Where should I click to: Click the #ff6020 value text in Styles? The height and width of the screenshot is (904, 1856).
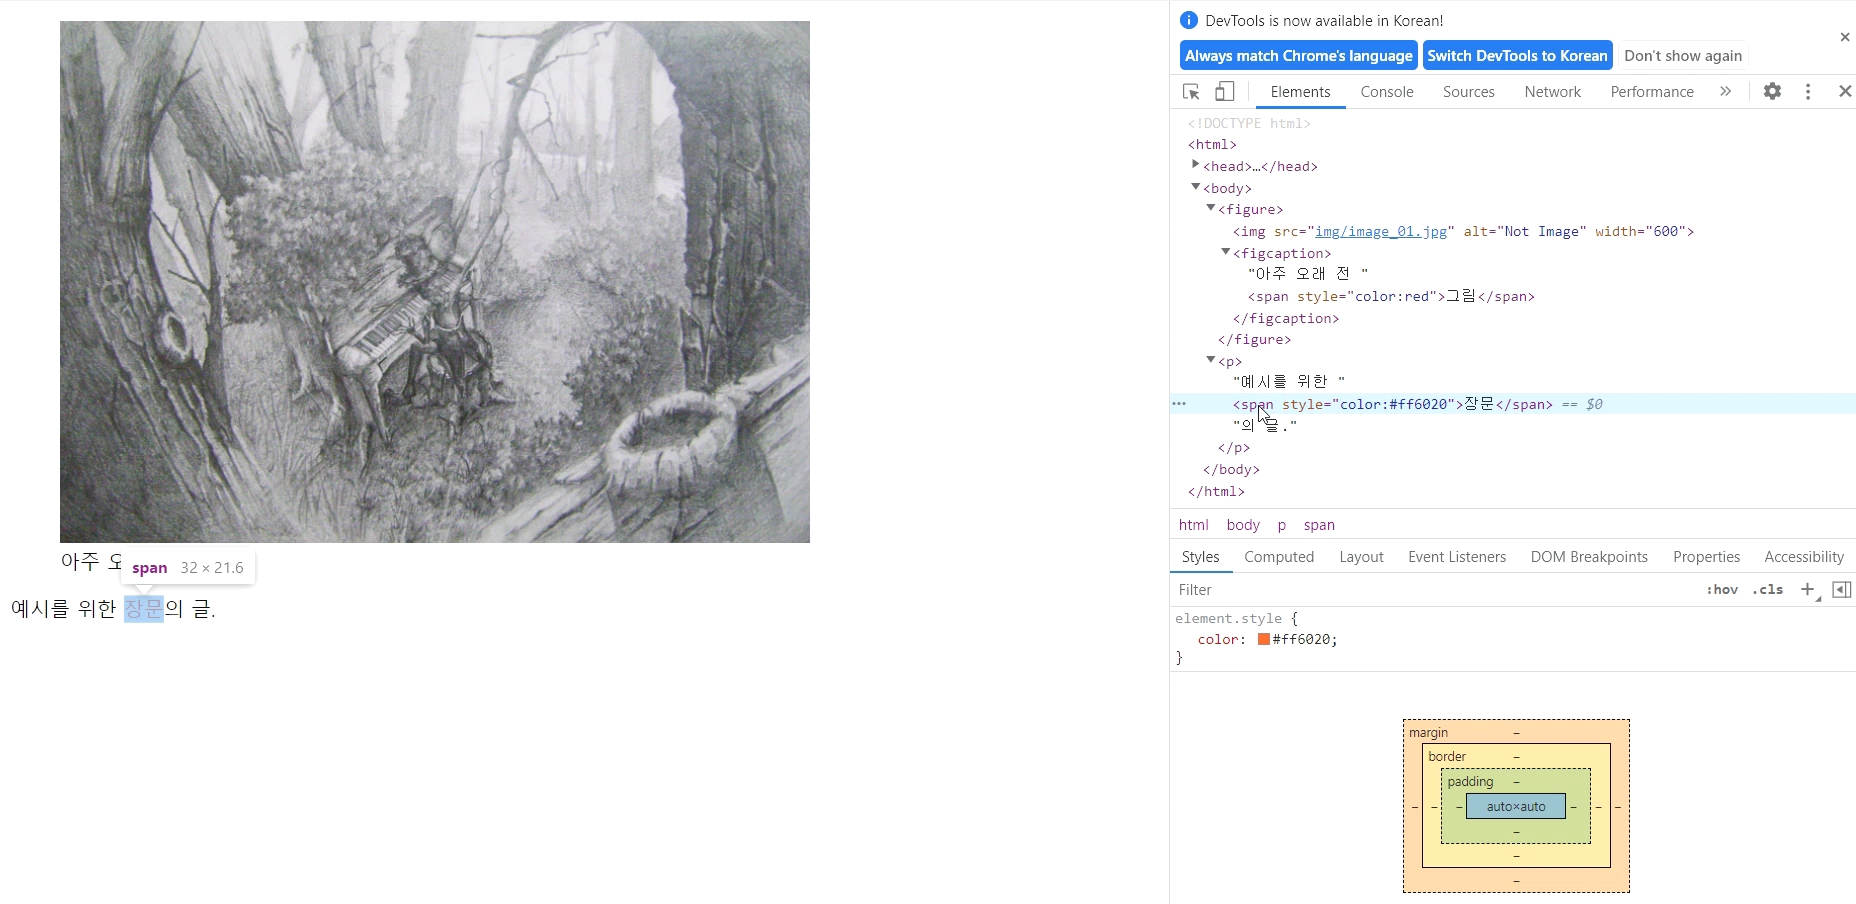point(1301,639)
